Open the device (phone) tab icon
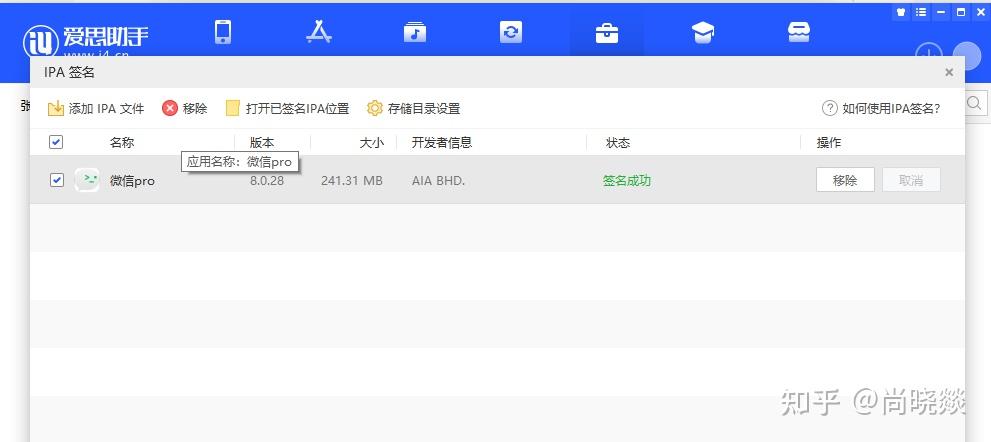The height and width of the screenshot is (442, 991). click(222, 32)
